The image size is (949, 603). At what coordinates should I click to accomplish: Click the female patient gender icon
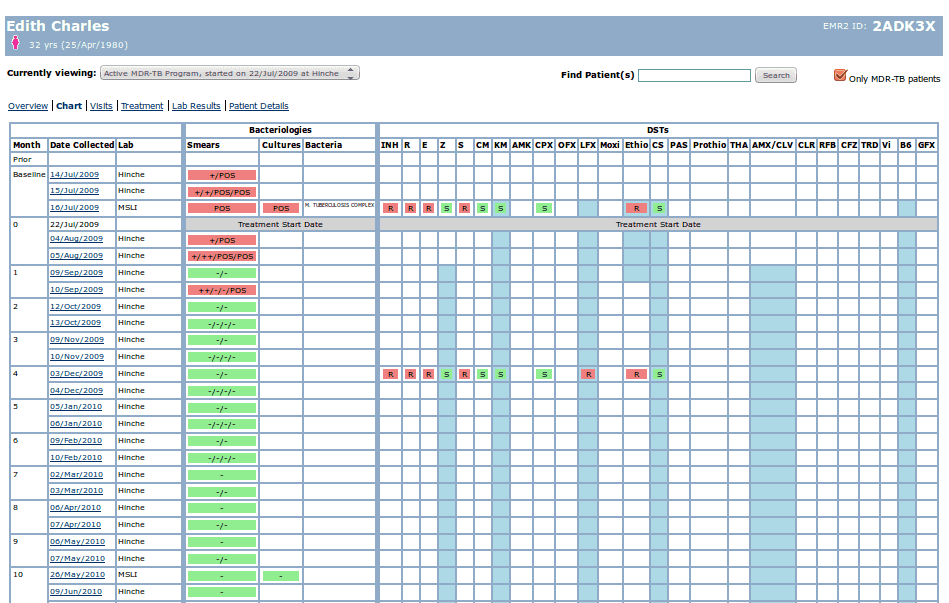tap(15, 43)
